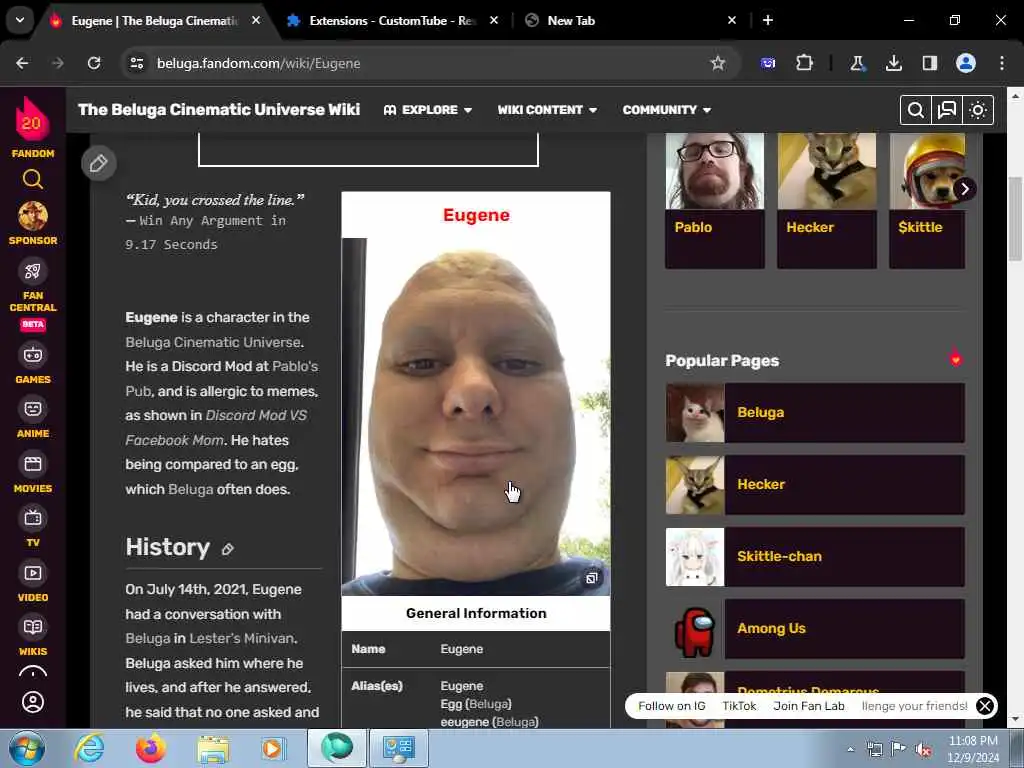This screenshot has width=1024, height=768.
Task: Open the Games controller icon
Action: [33, 355]
